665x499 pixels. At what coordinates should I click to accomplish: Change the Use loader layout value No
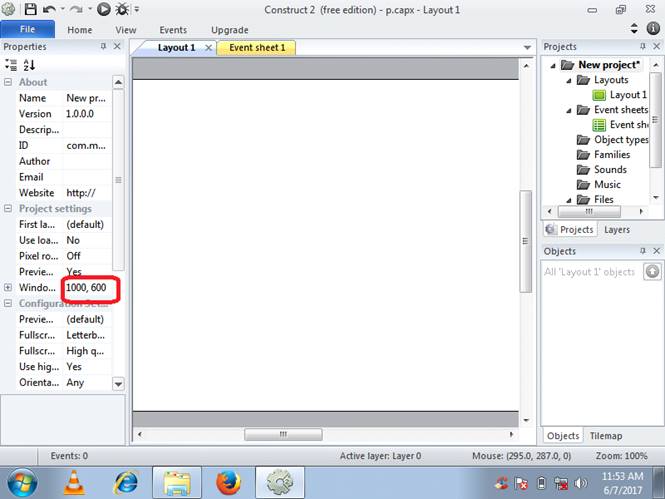[x=86, y=240]
